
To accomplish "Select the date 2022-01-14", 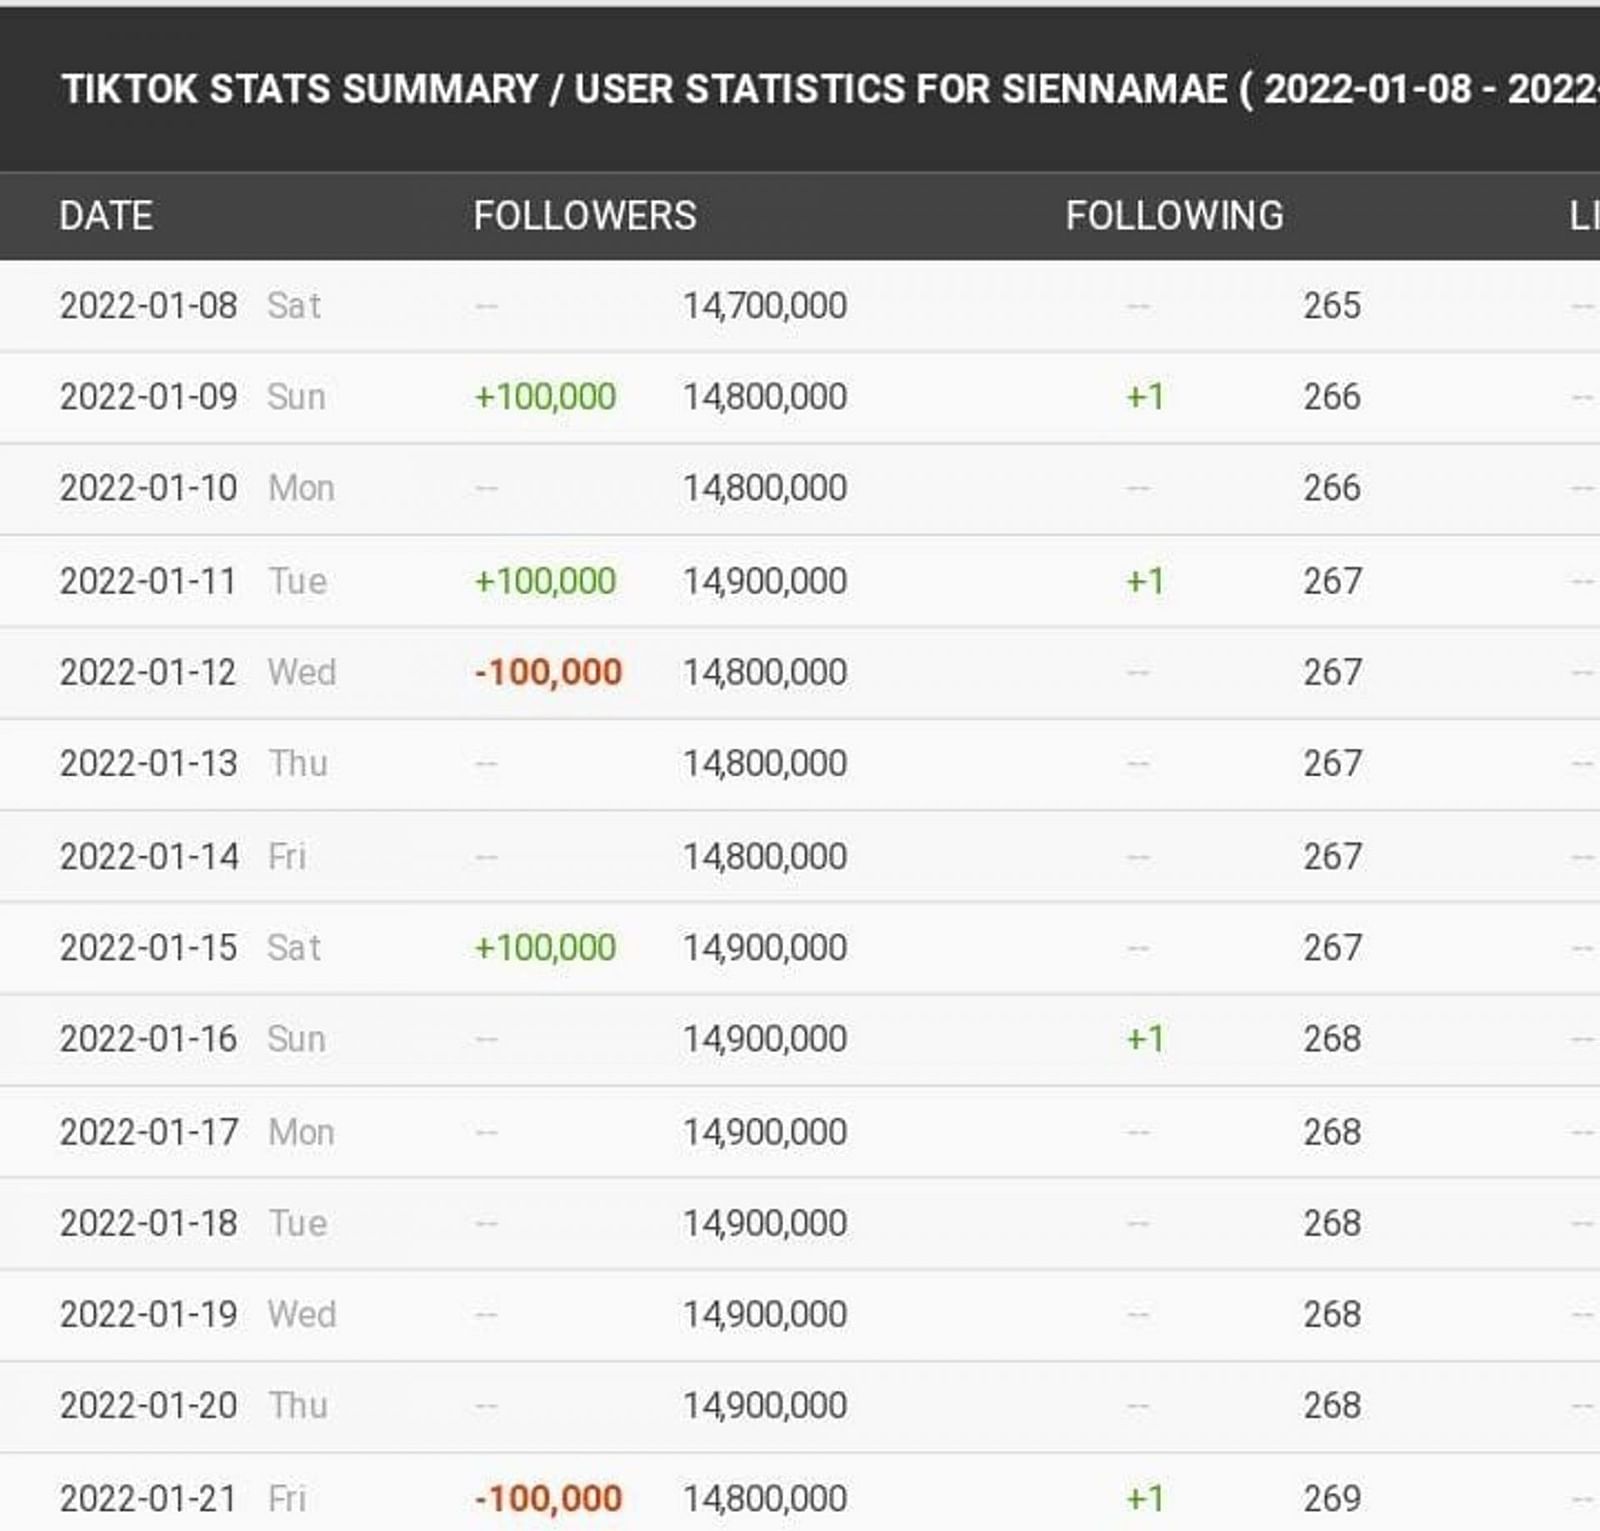I will [x=149, y=857].
